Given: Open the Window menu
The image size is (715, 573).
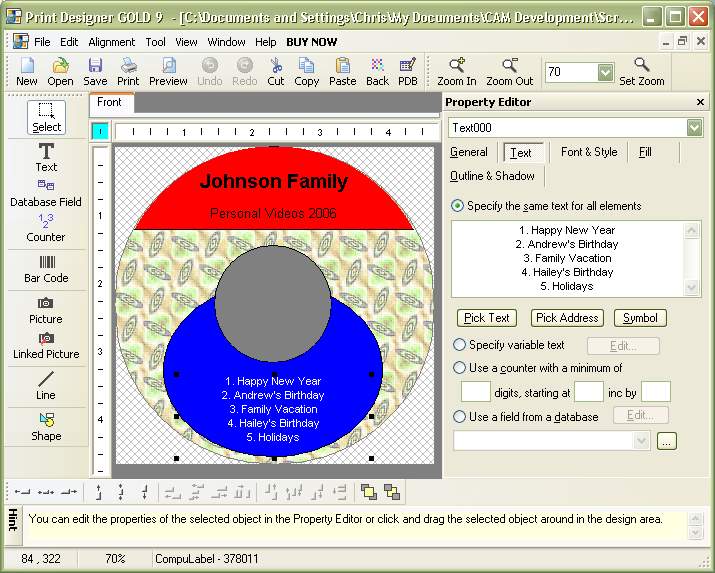Looking at the screenshot, I should [226, 42].
